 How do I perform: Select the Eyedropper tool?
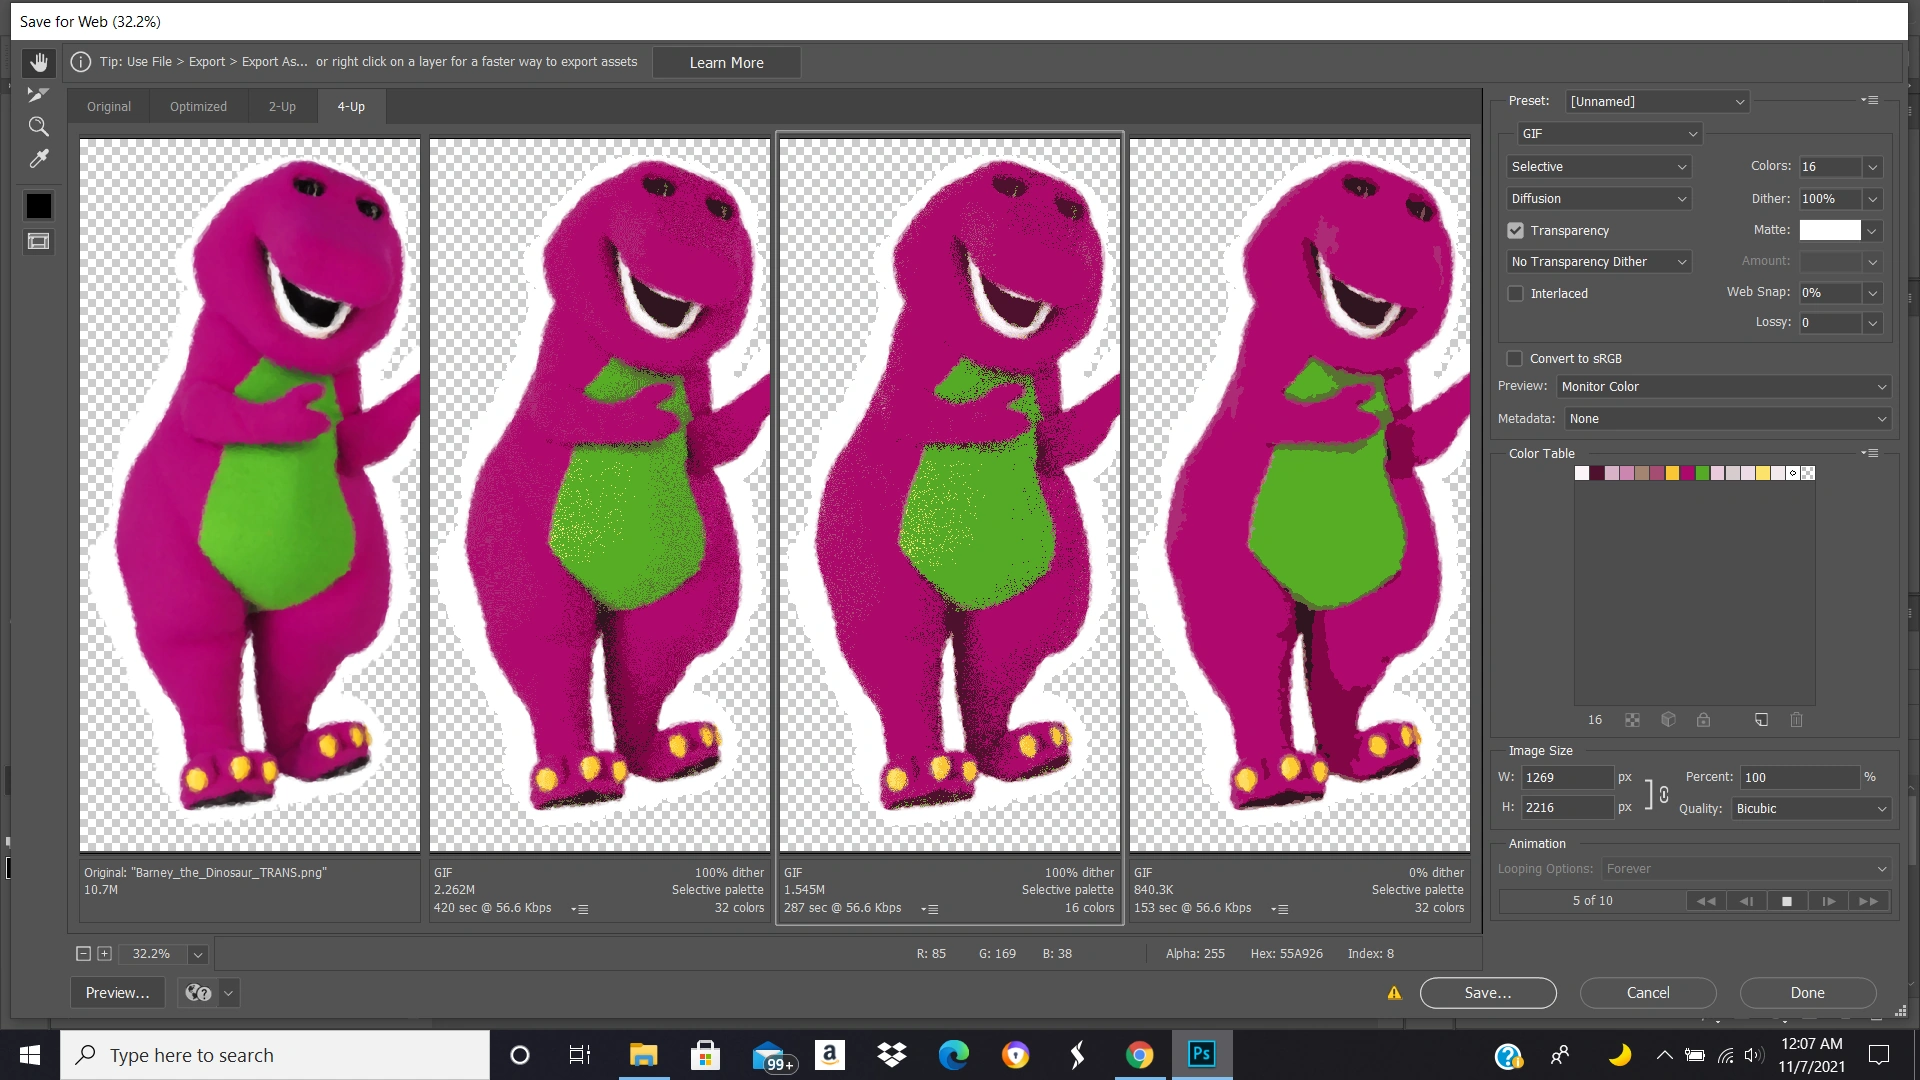coord(38,158)
